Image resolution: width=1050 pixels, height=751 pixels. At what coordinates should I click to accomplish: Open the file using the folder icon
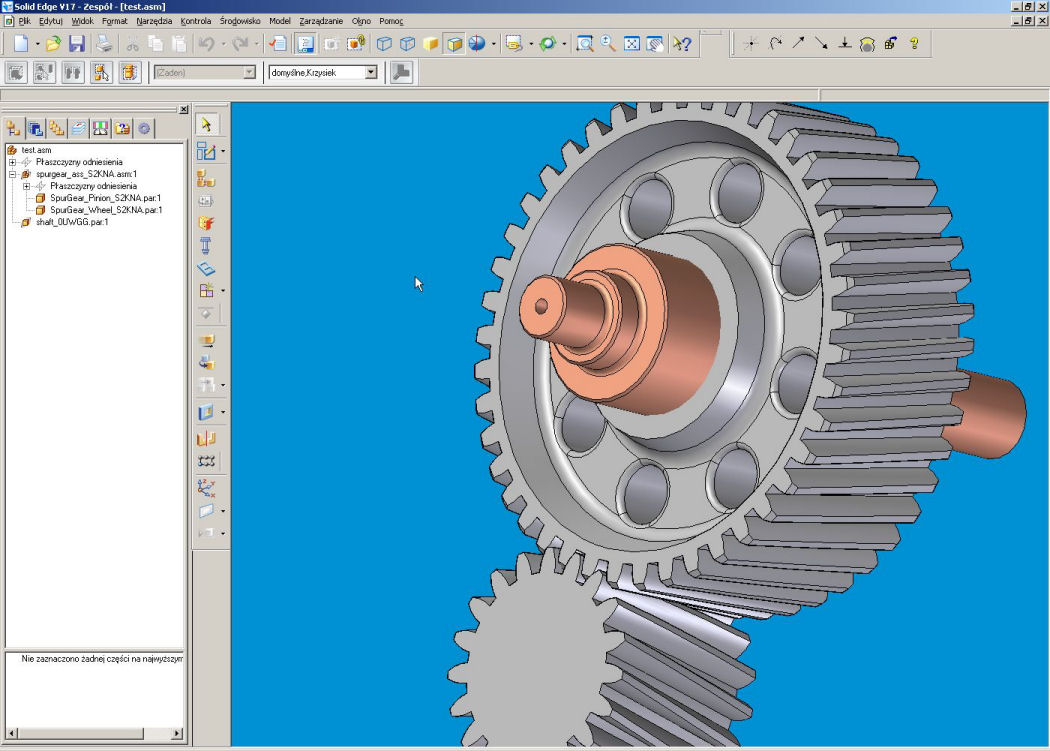point(53,44)
